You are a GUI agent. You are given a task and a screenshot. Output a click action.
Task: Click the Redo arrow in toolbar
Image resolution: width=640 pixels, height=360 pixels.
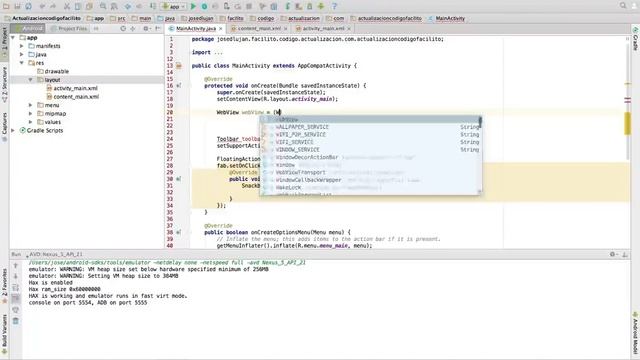pyautogui.click(x=53, y=6)
